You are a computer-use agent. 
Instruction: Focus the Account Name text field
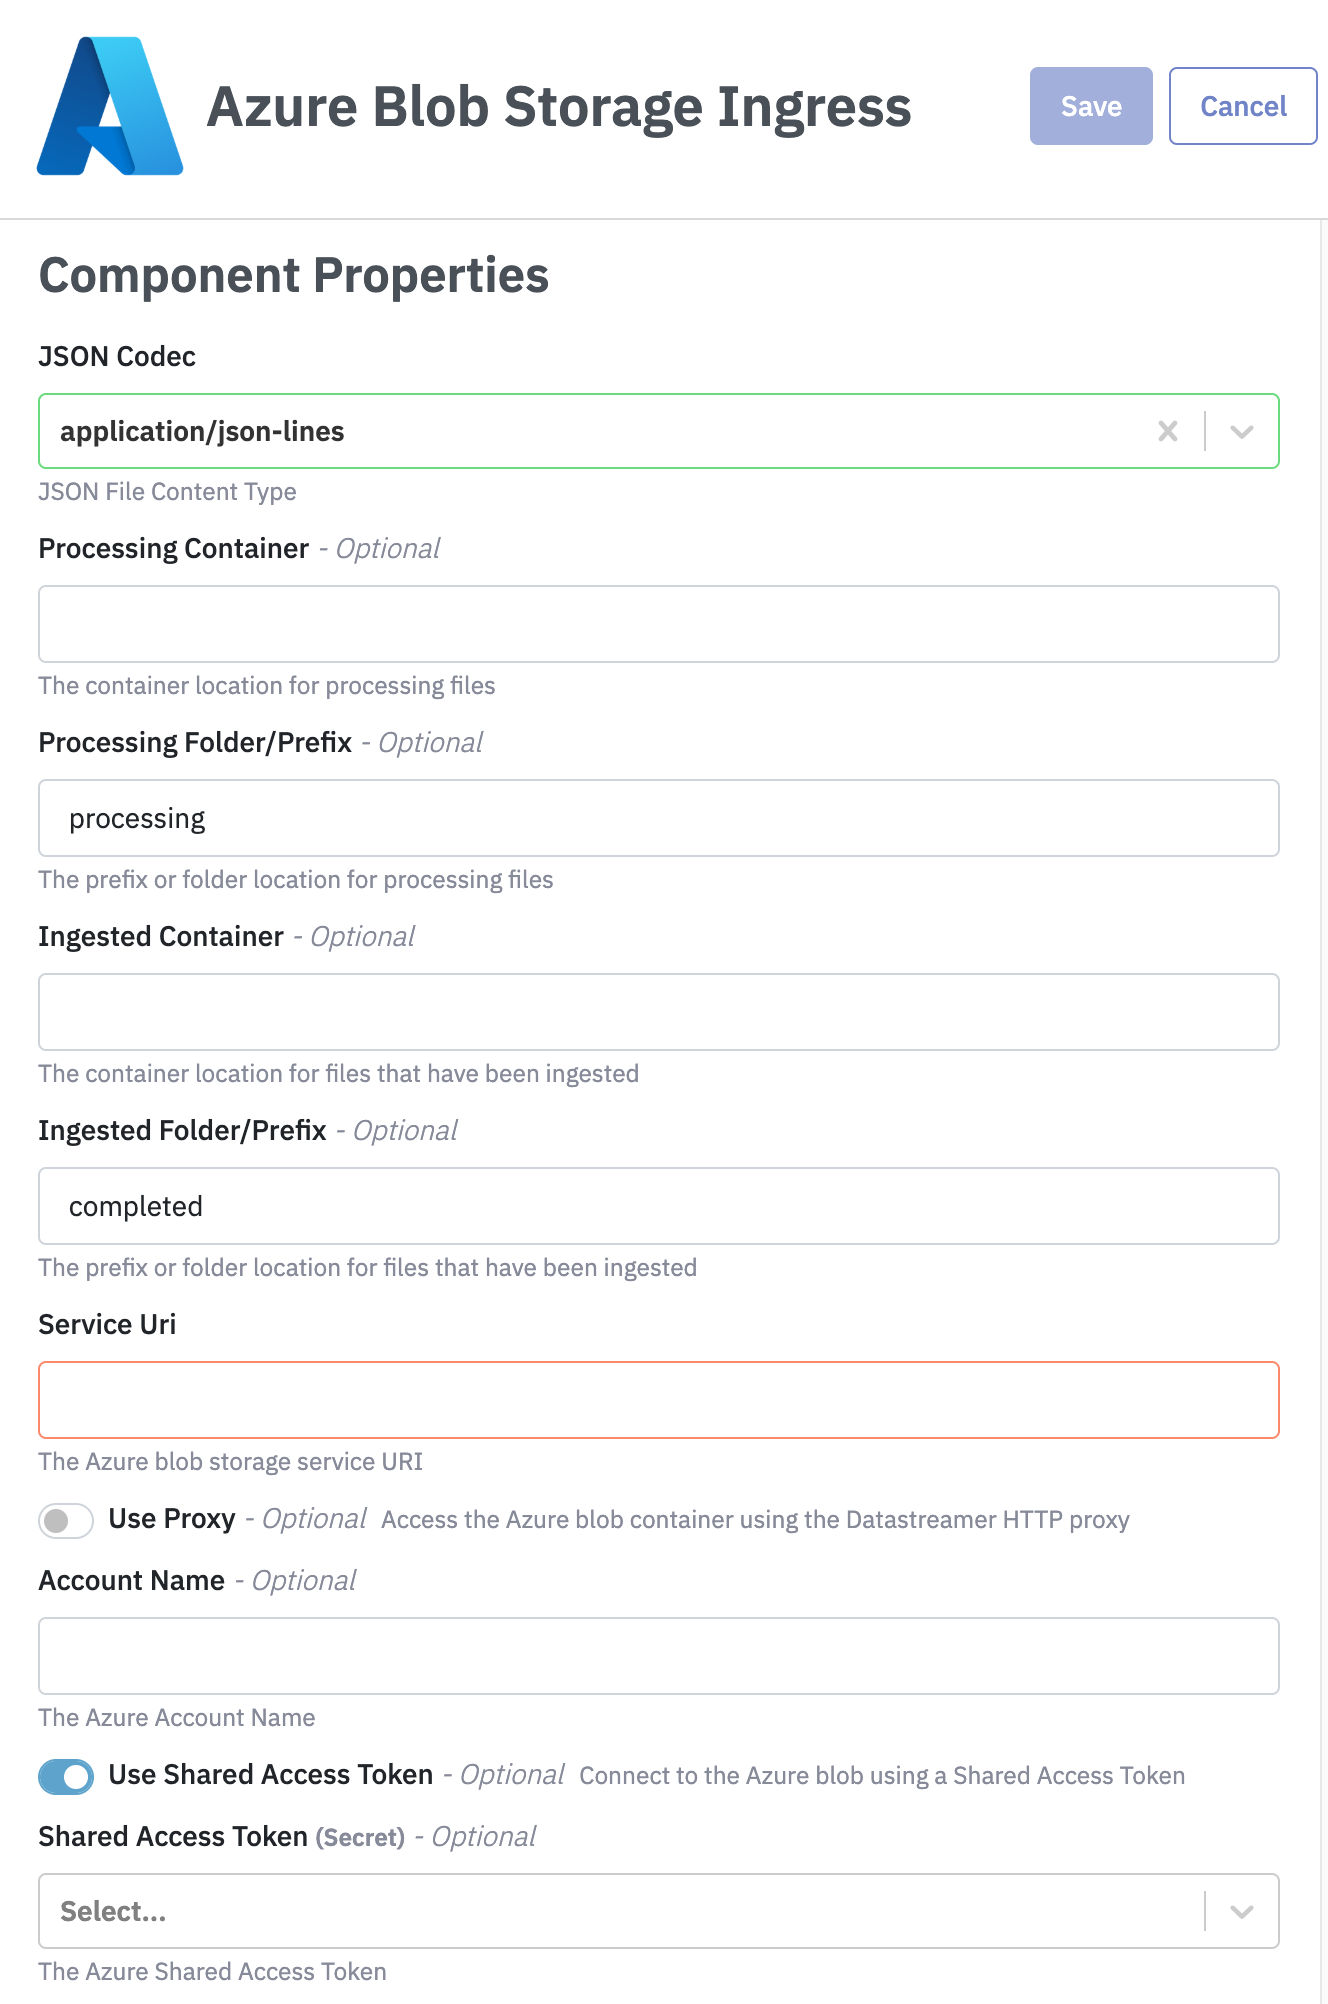click(658, 1656)
